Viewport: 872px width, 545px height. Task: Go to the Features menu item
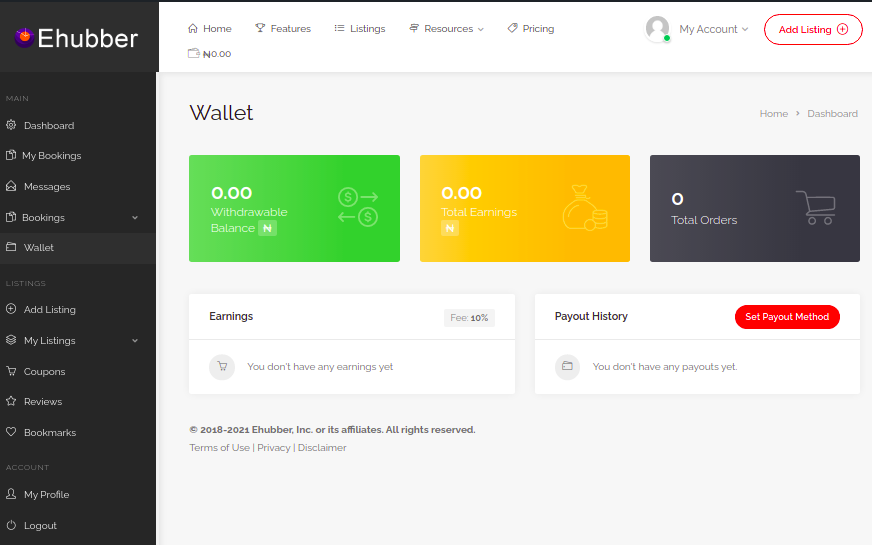(x=283, y=29)
